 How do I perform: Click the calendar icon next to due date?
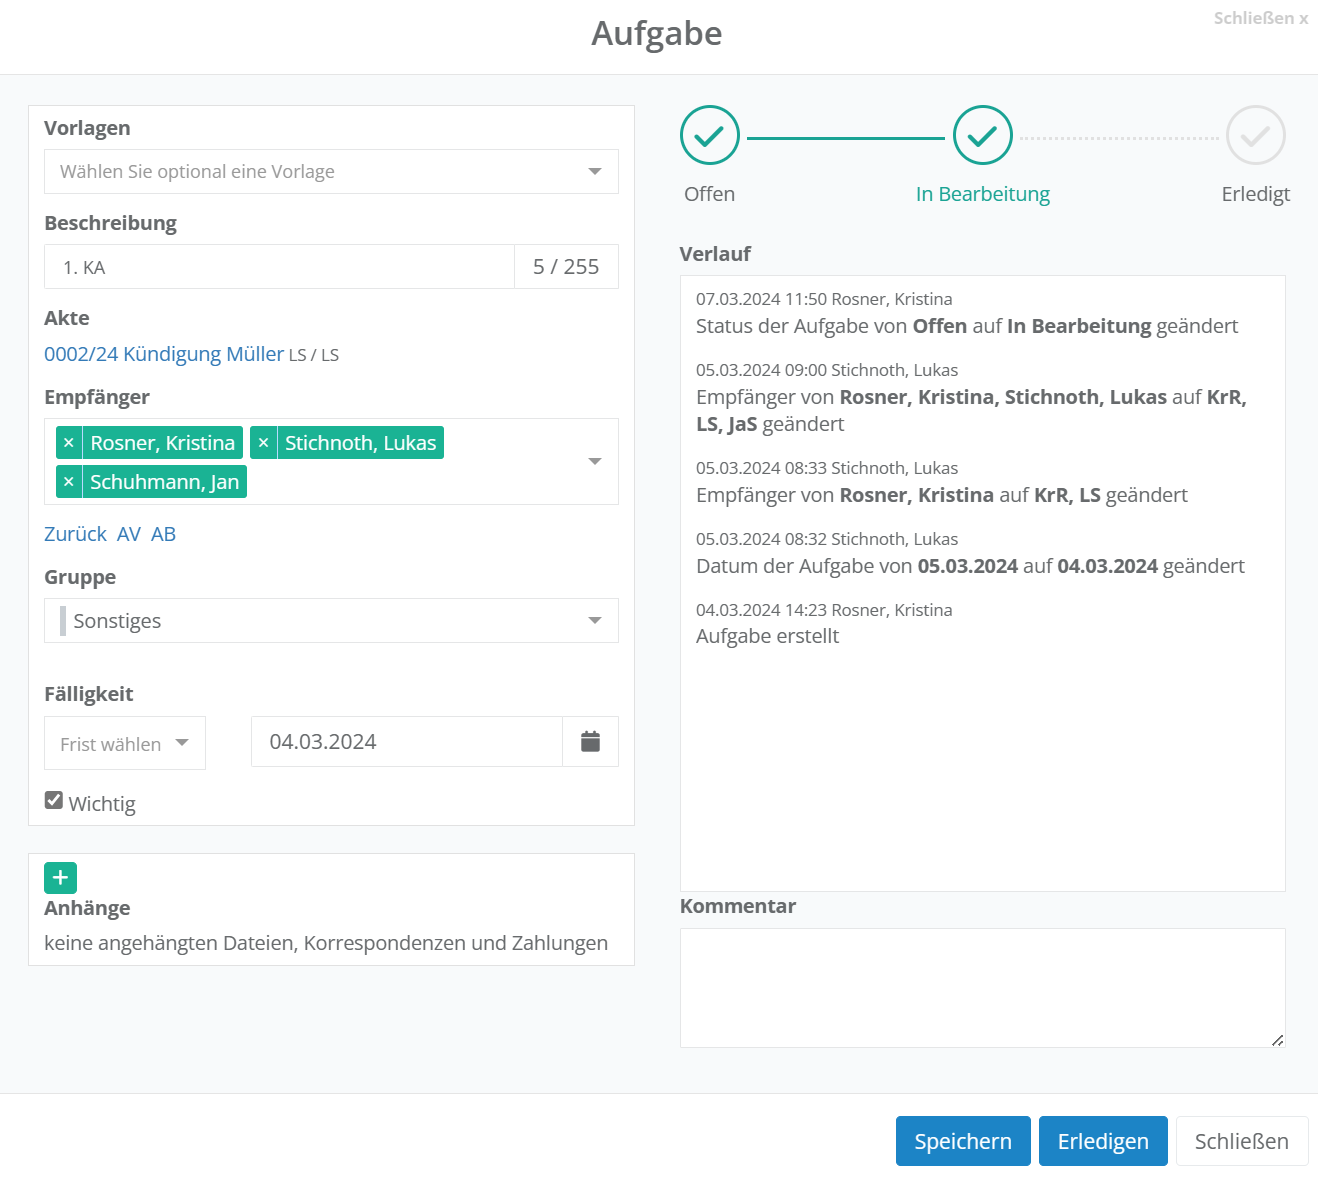coord(590,742)
